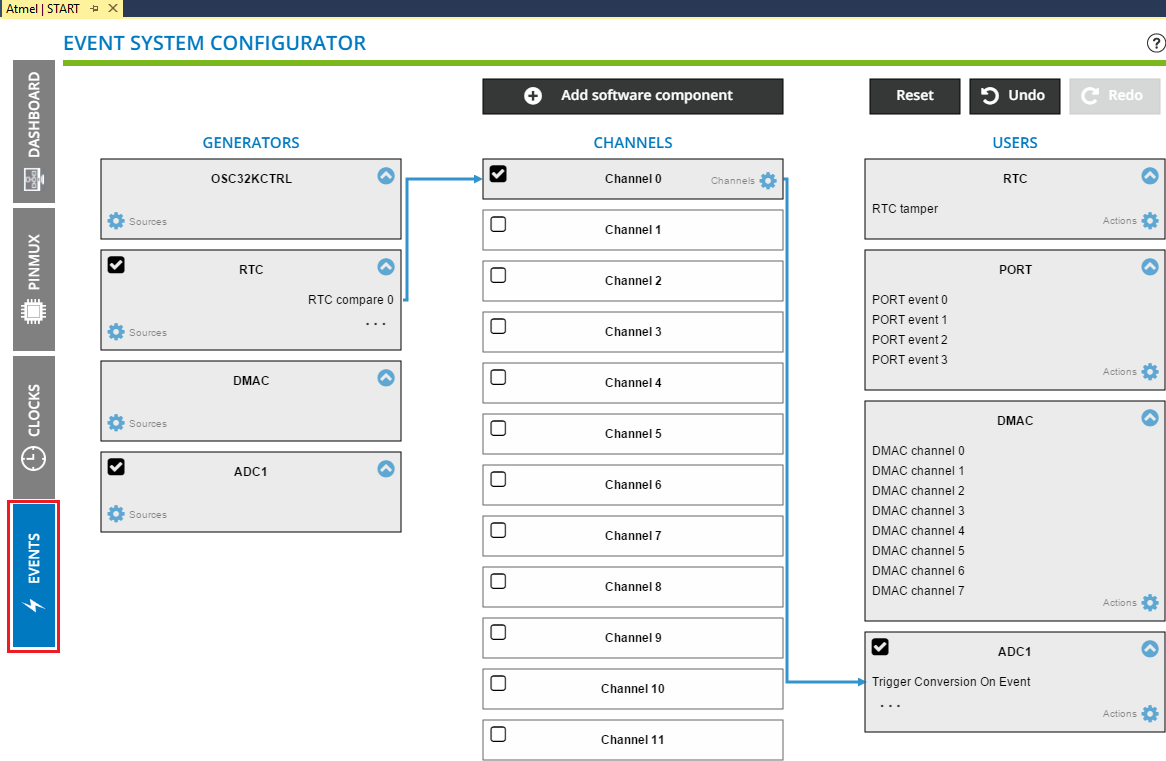Open Sources gear for RTC generator
1166x761 pixels.
point(116,332)
